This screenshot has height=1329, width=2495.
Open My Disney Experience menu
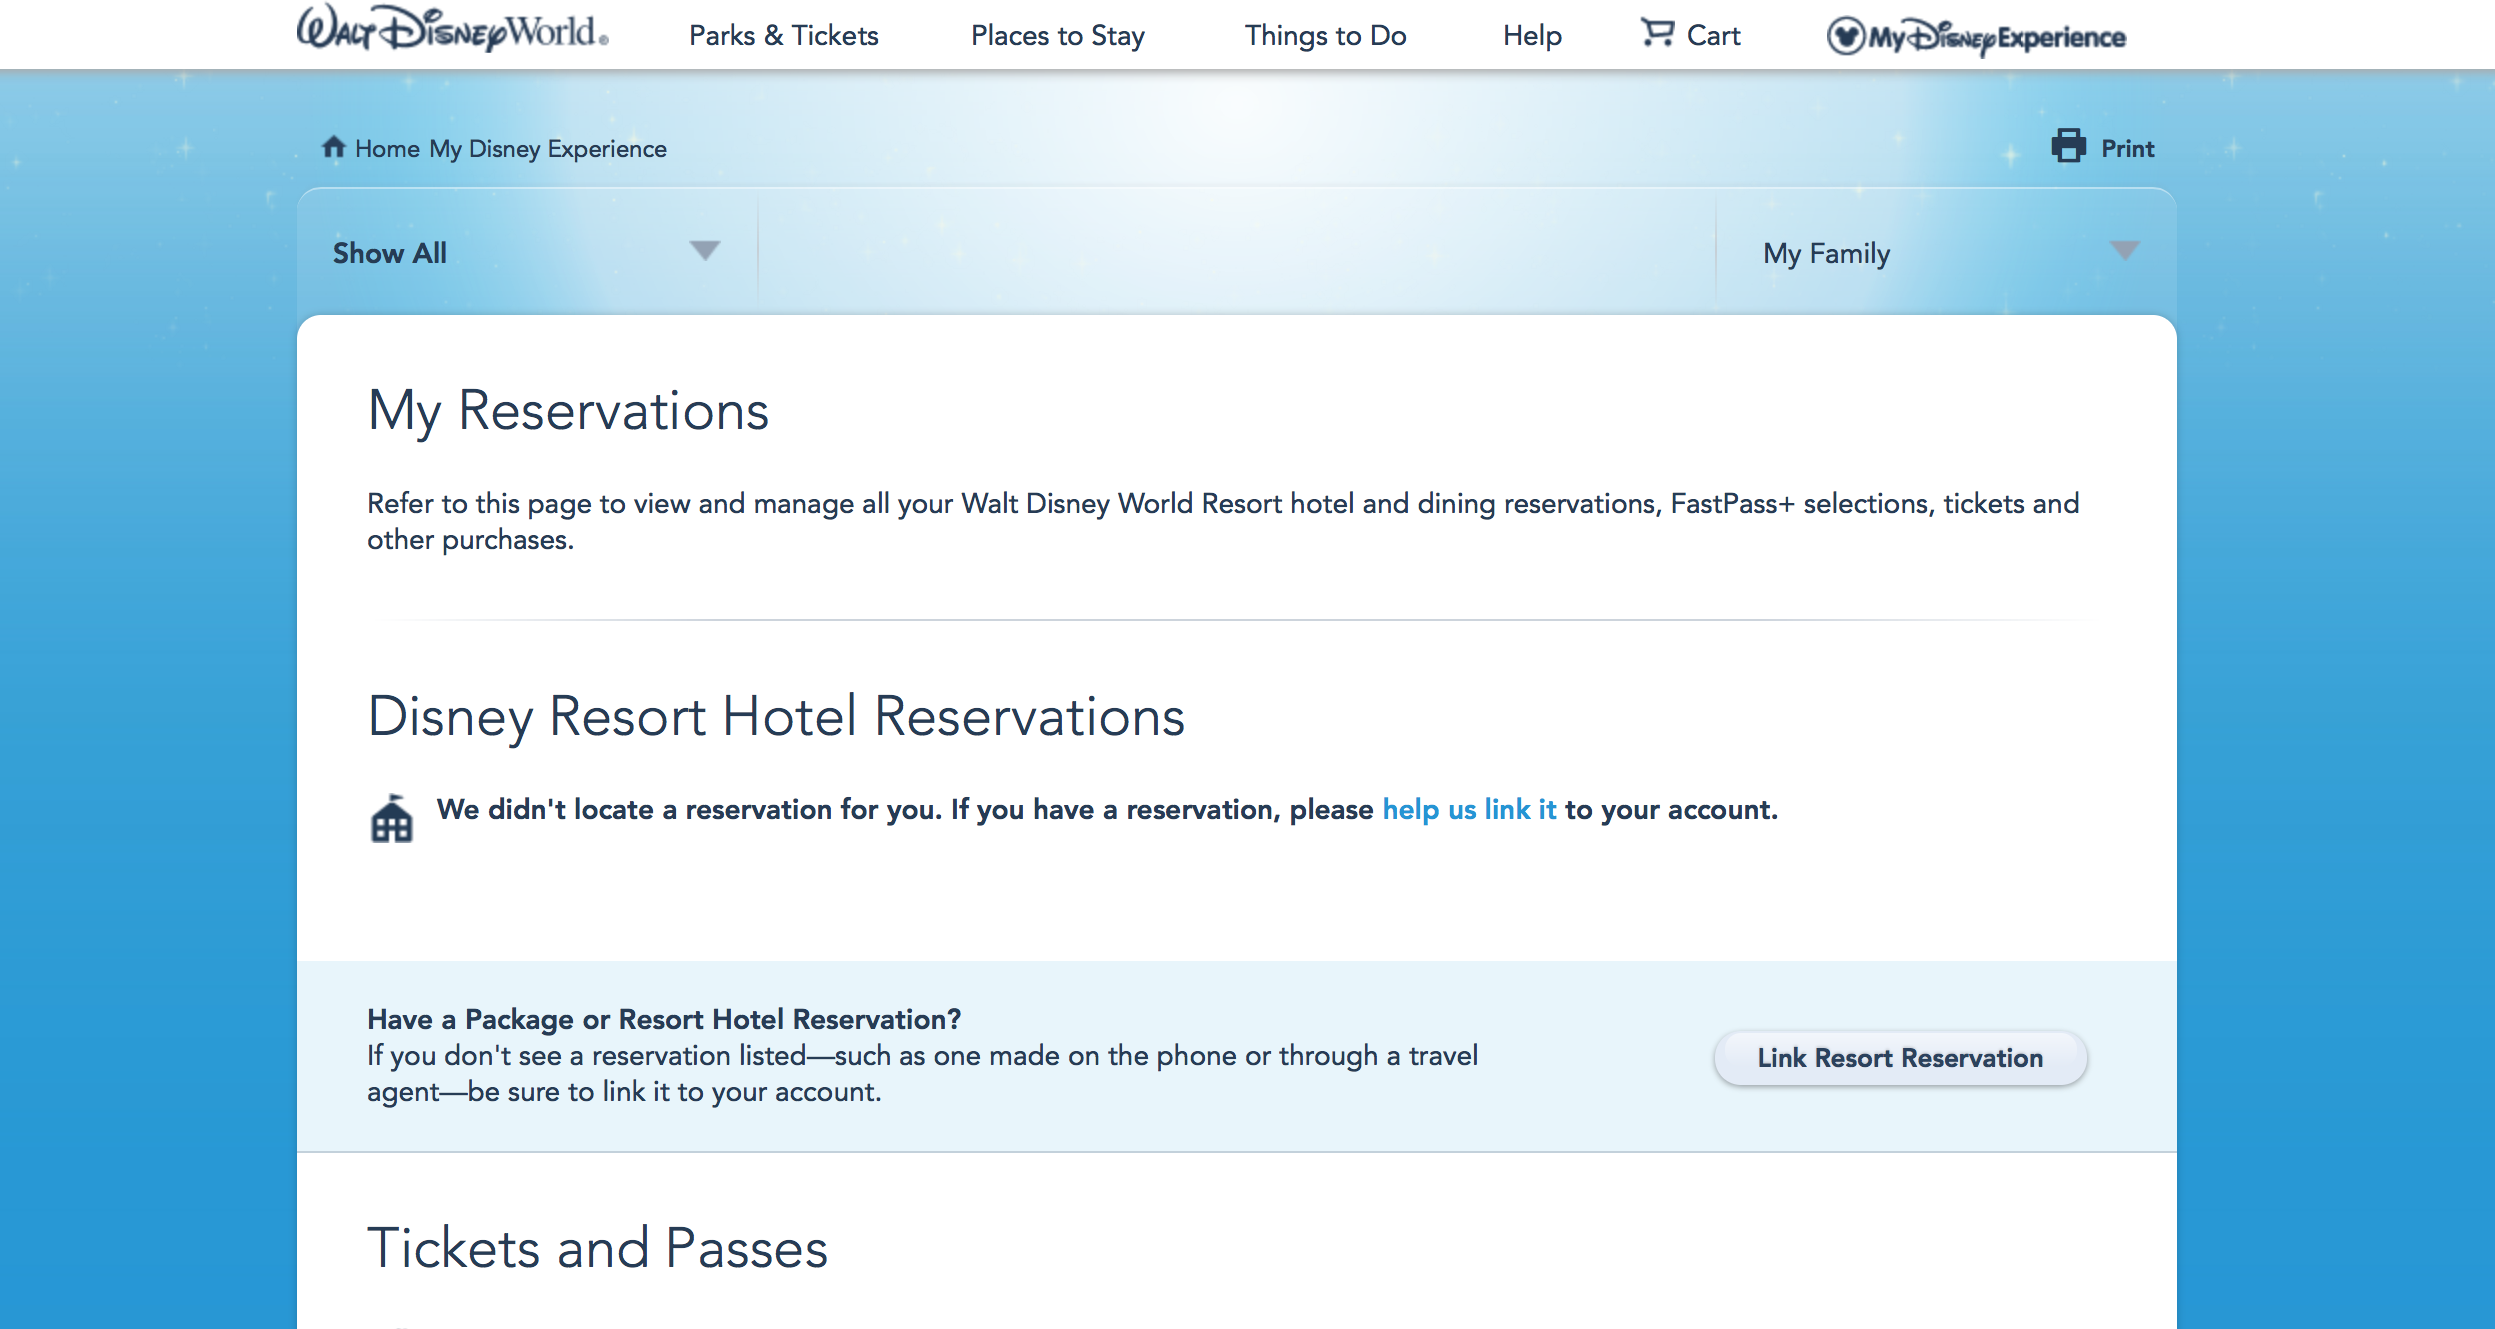1976,37
